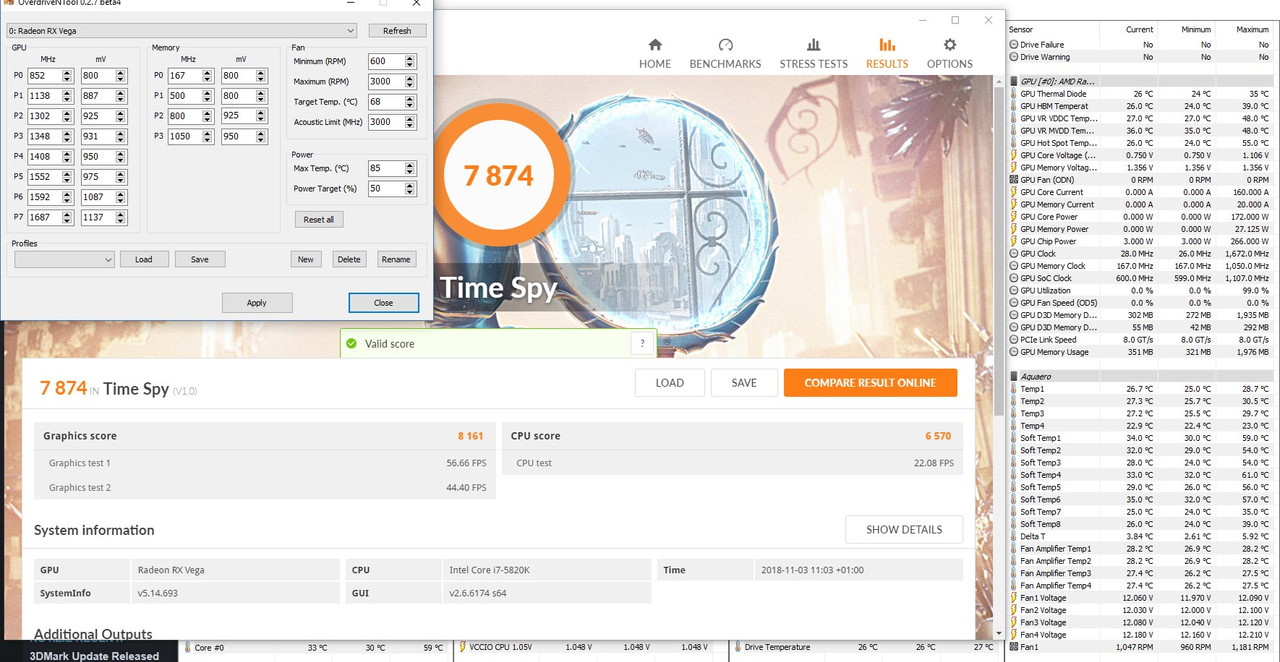This screenshot has width=1280, height=662.
Task: Delete the selected profile
Action: click(x=349, y=259)
